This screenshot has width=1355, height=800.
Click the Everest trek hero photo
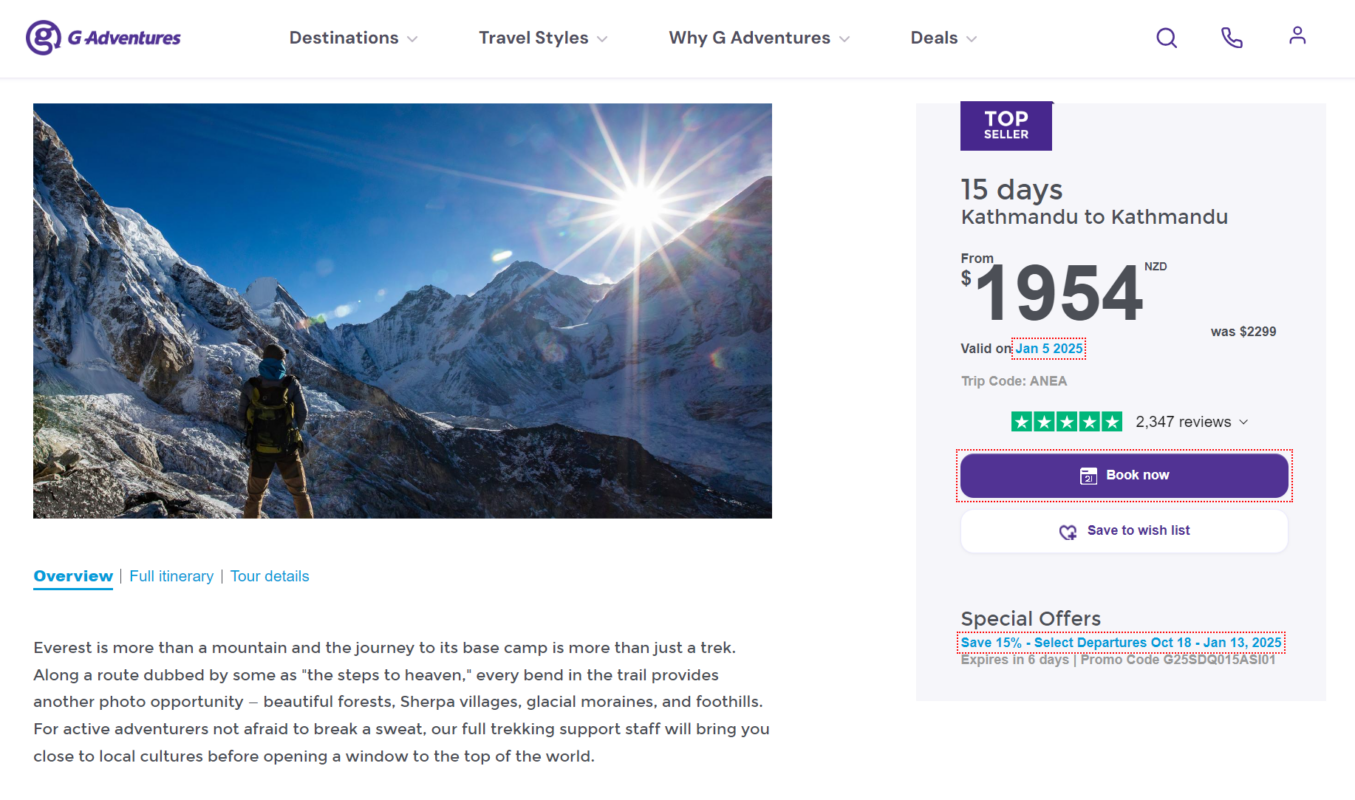402,311
